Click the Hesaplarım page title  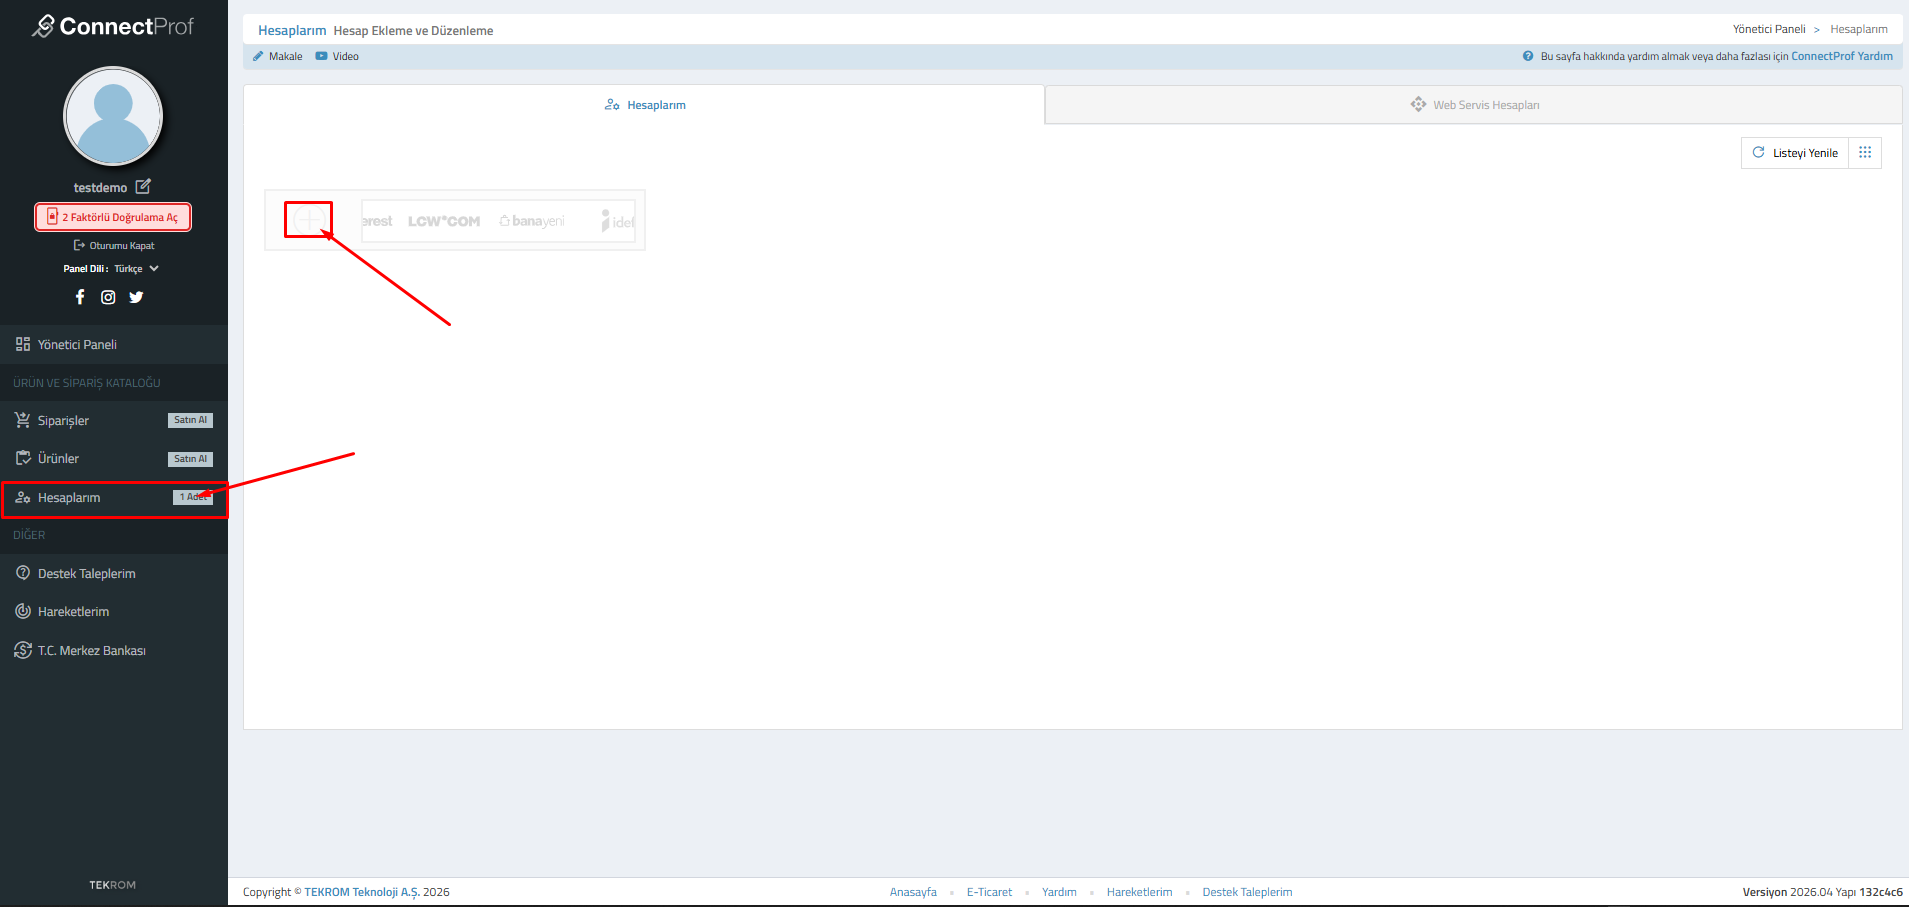[292, 30]
